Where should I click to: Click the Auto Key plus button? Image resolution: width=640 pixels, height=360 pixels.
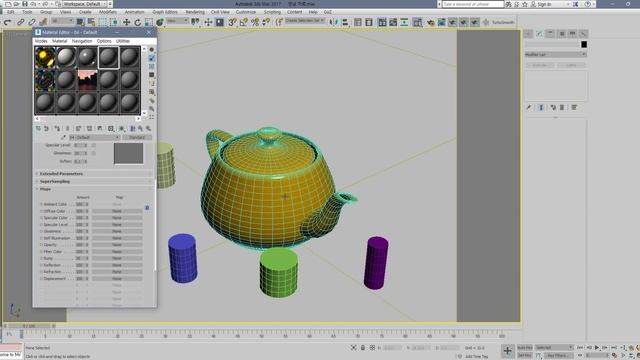507,351
